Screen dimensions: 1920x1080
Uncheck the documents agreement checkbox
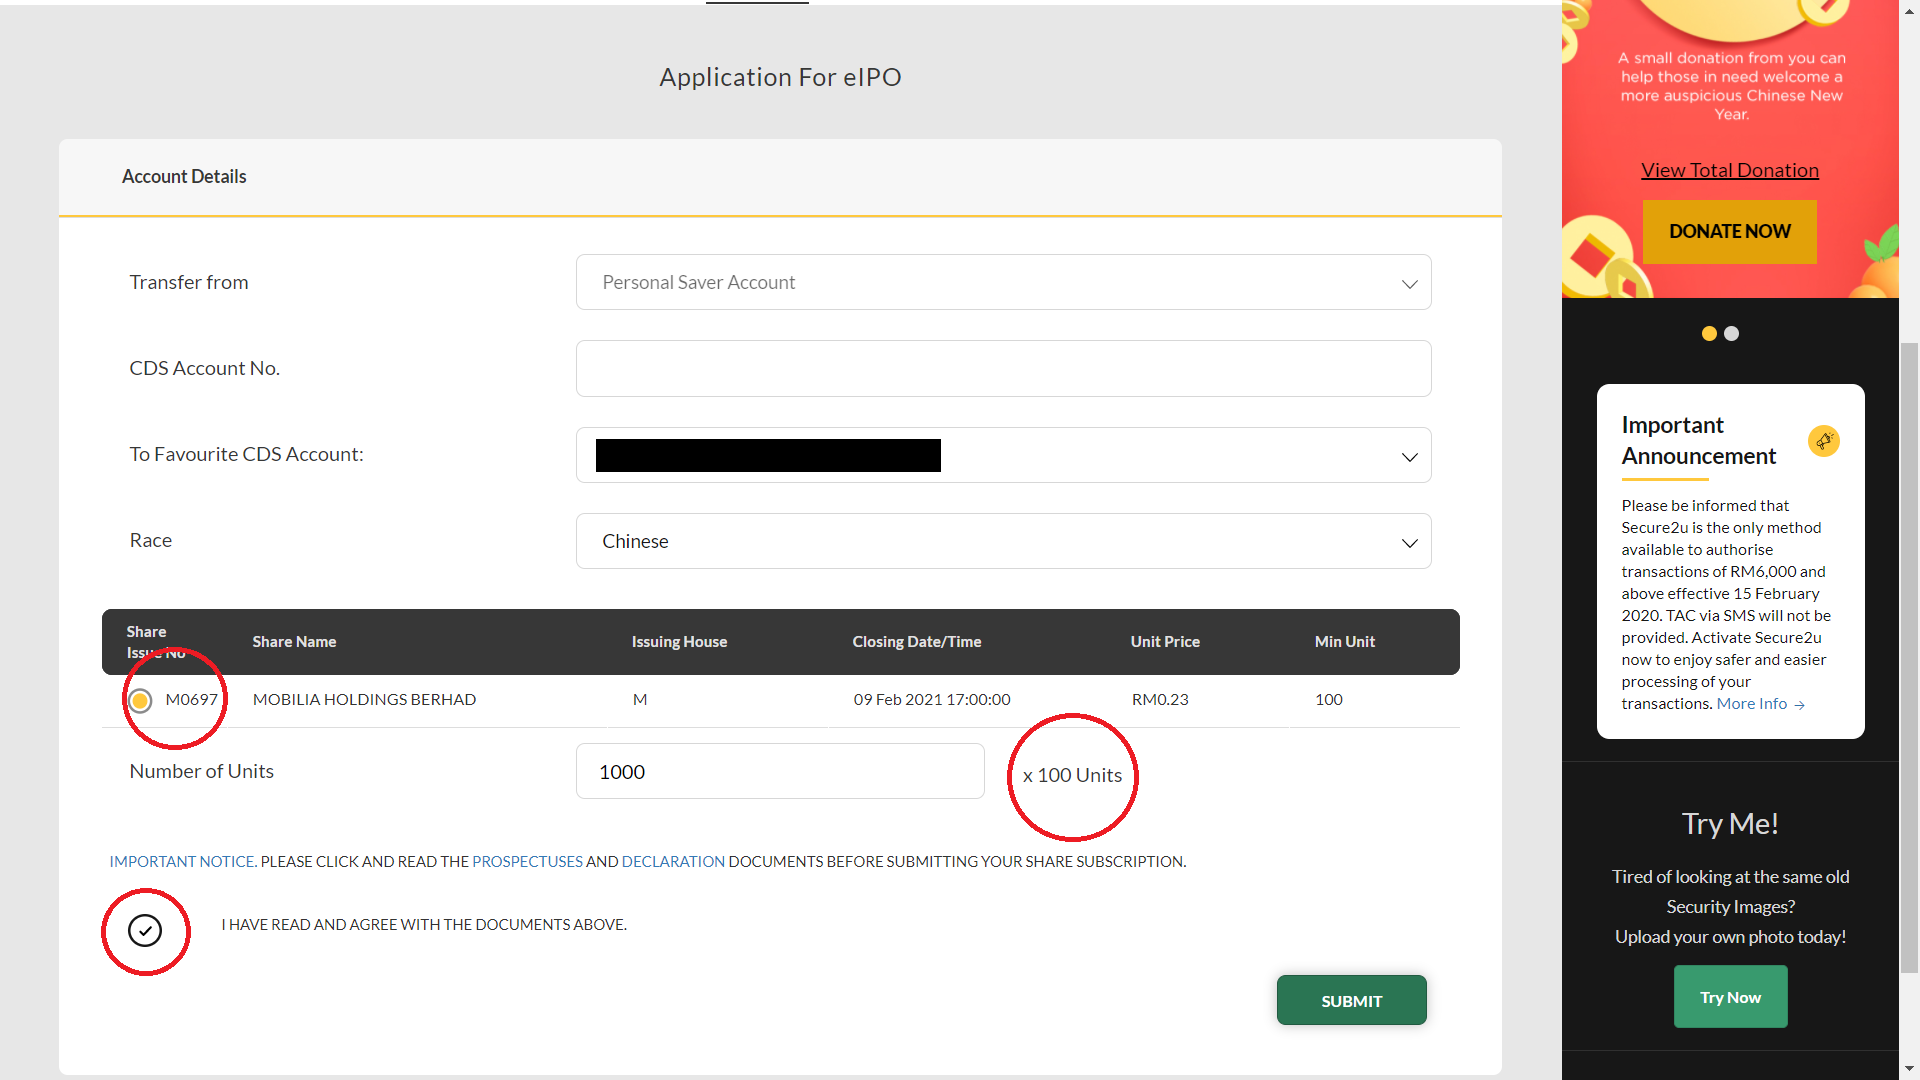coord(145,929)
